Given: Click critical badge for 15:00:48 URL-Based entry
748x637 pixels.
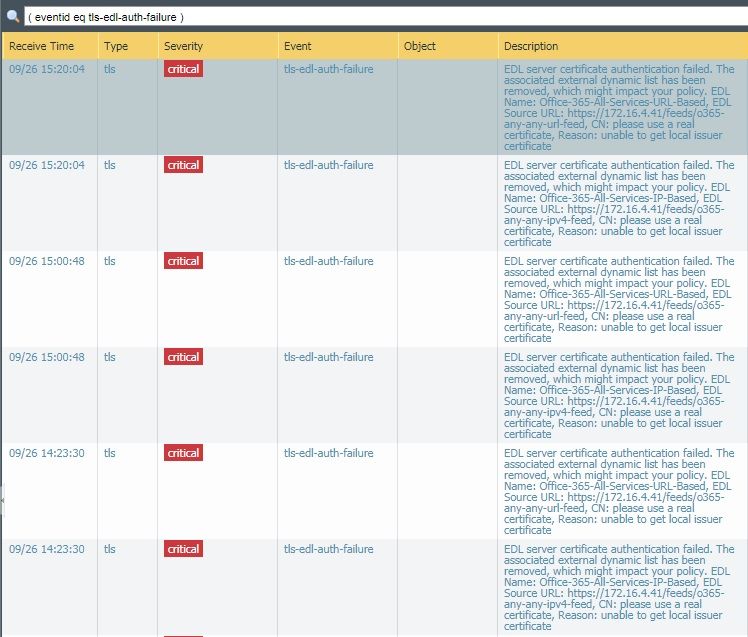Looking at the screenshot, I should [x=183, y=261].
